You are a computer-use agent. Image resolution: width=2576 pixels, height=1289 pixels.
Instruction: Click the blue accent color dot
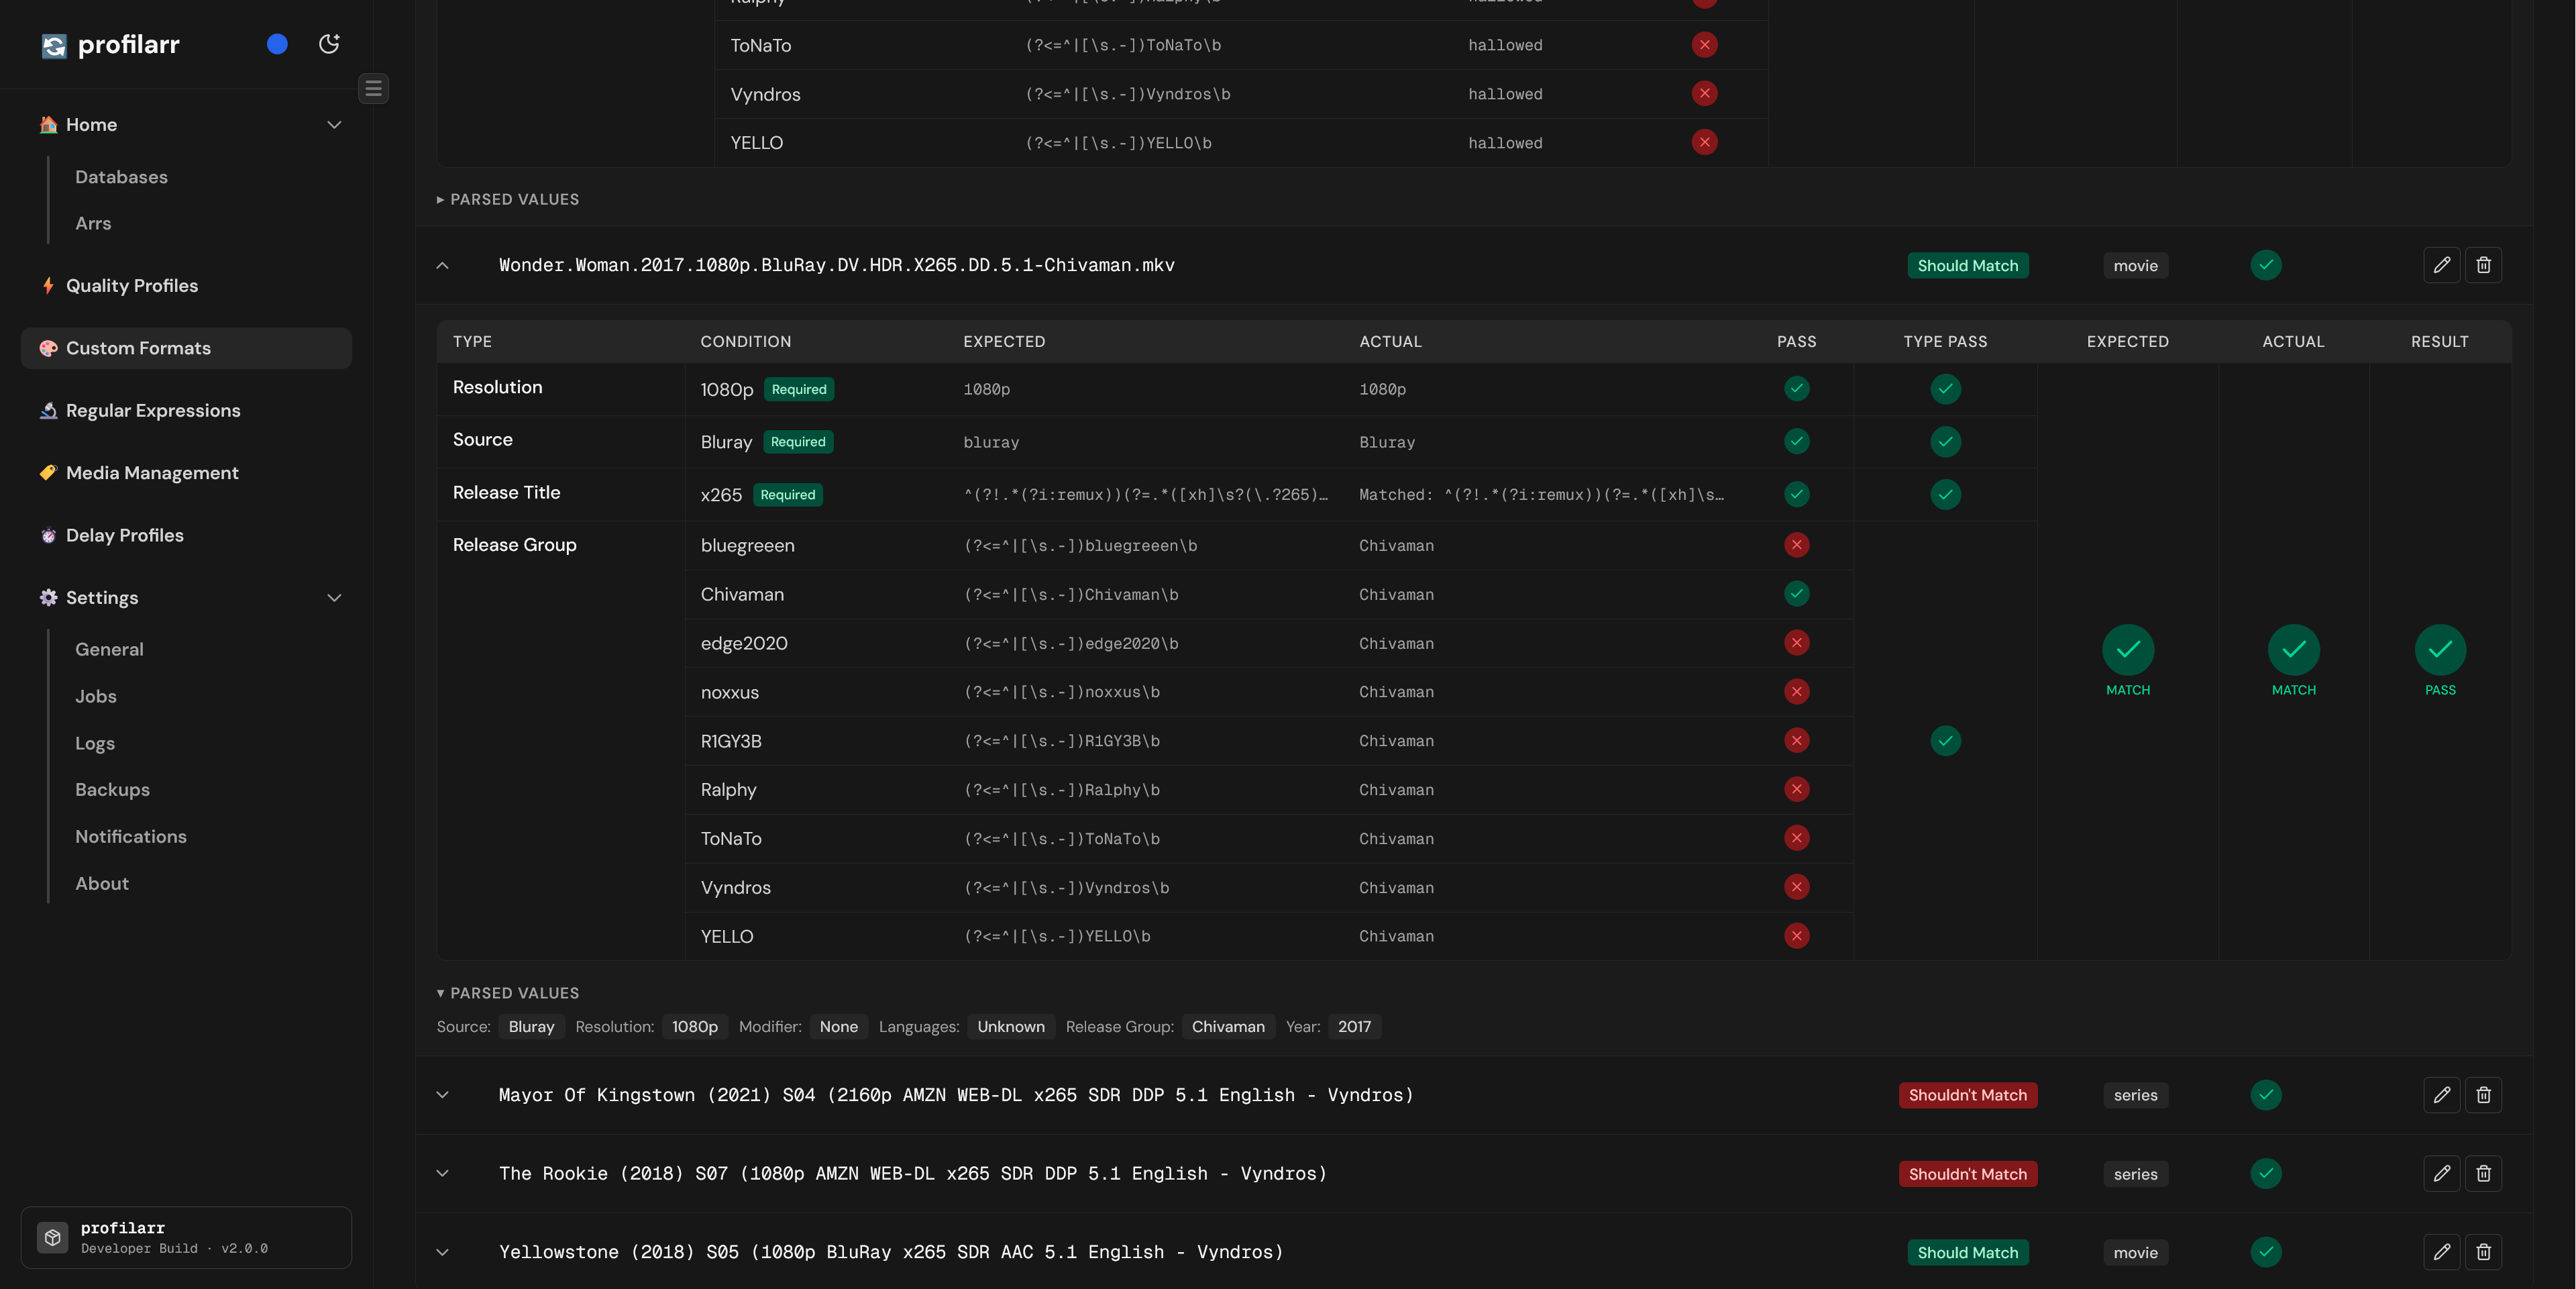(x=277, y=44)
